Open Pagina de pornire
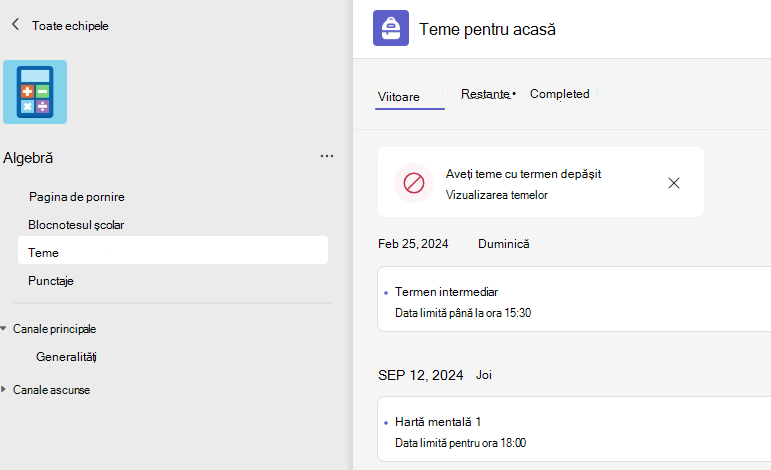 [x=77, y=197]
